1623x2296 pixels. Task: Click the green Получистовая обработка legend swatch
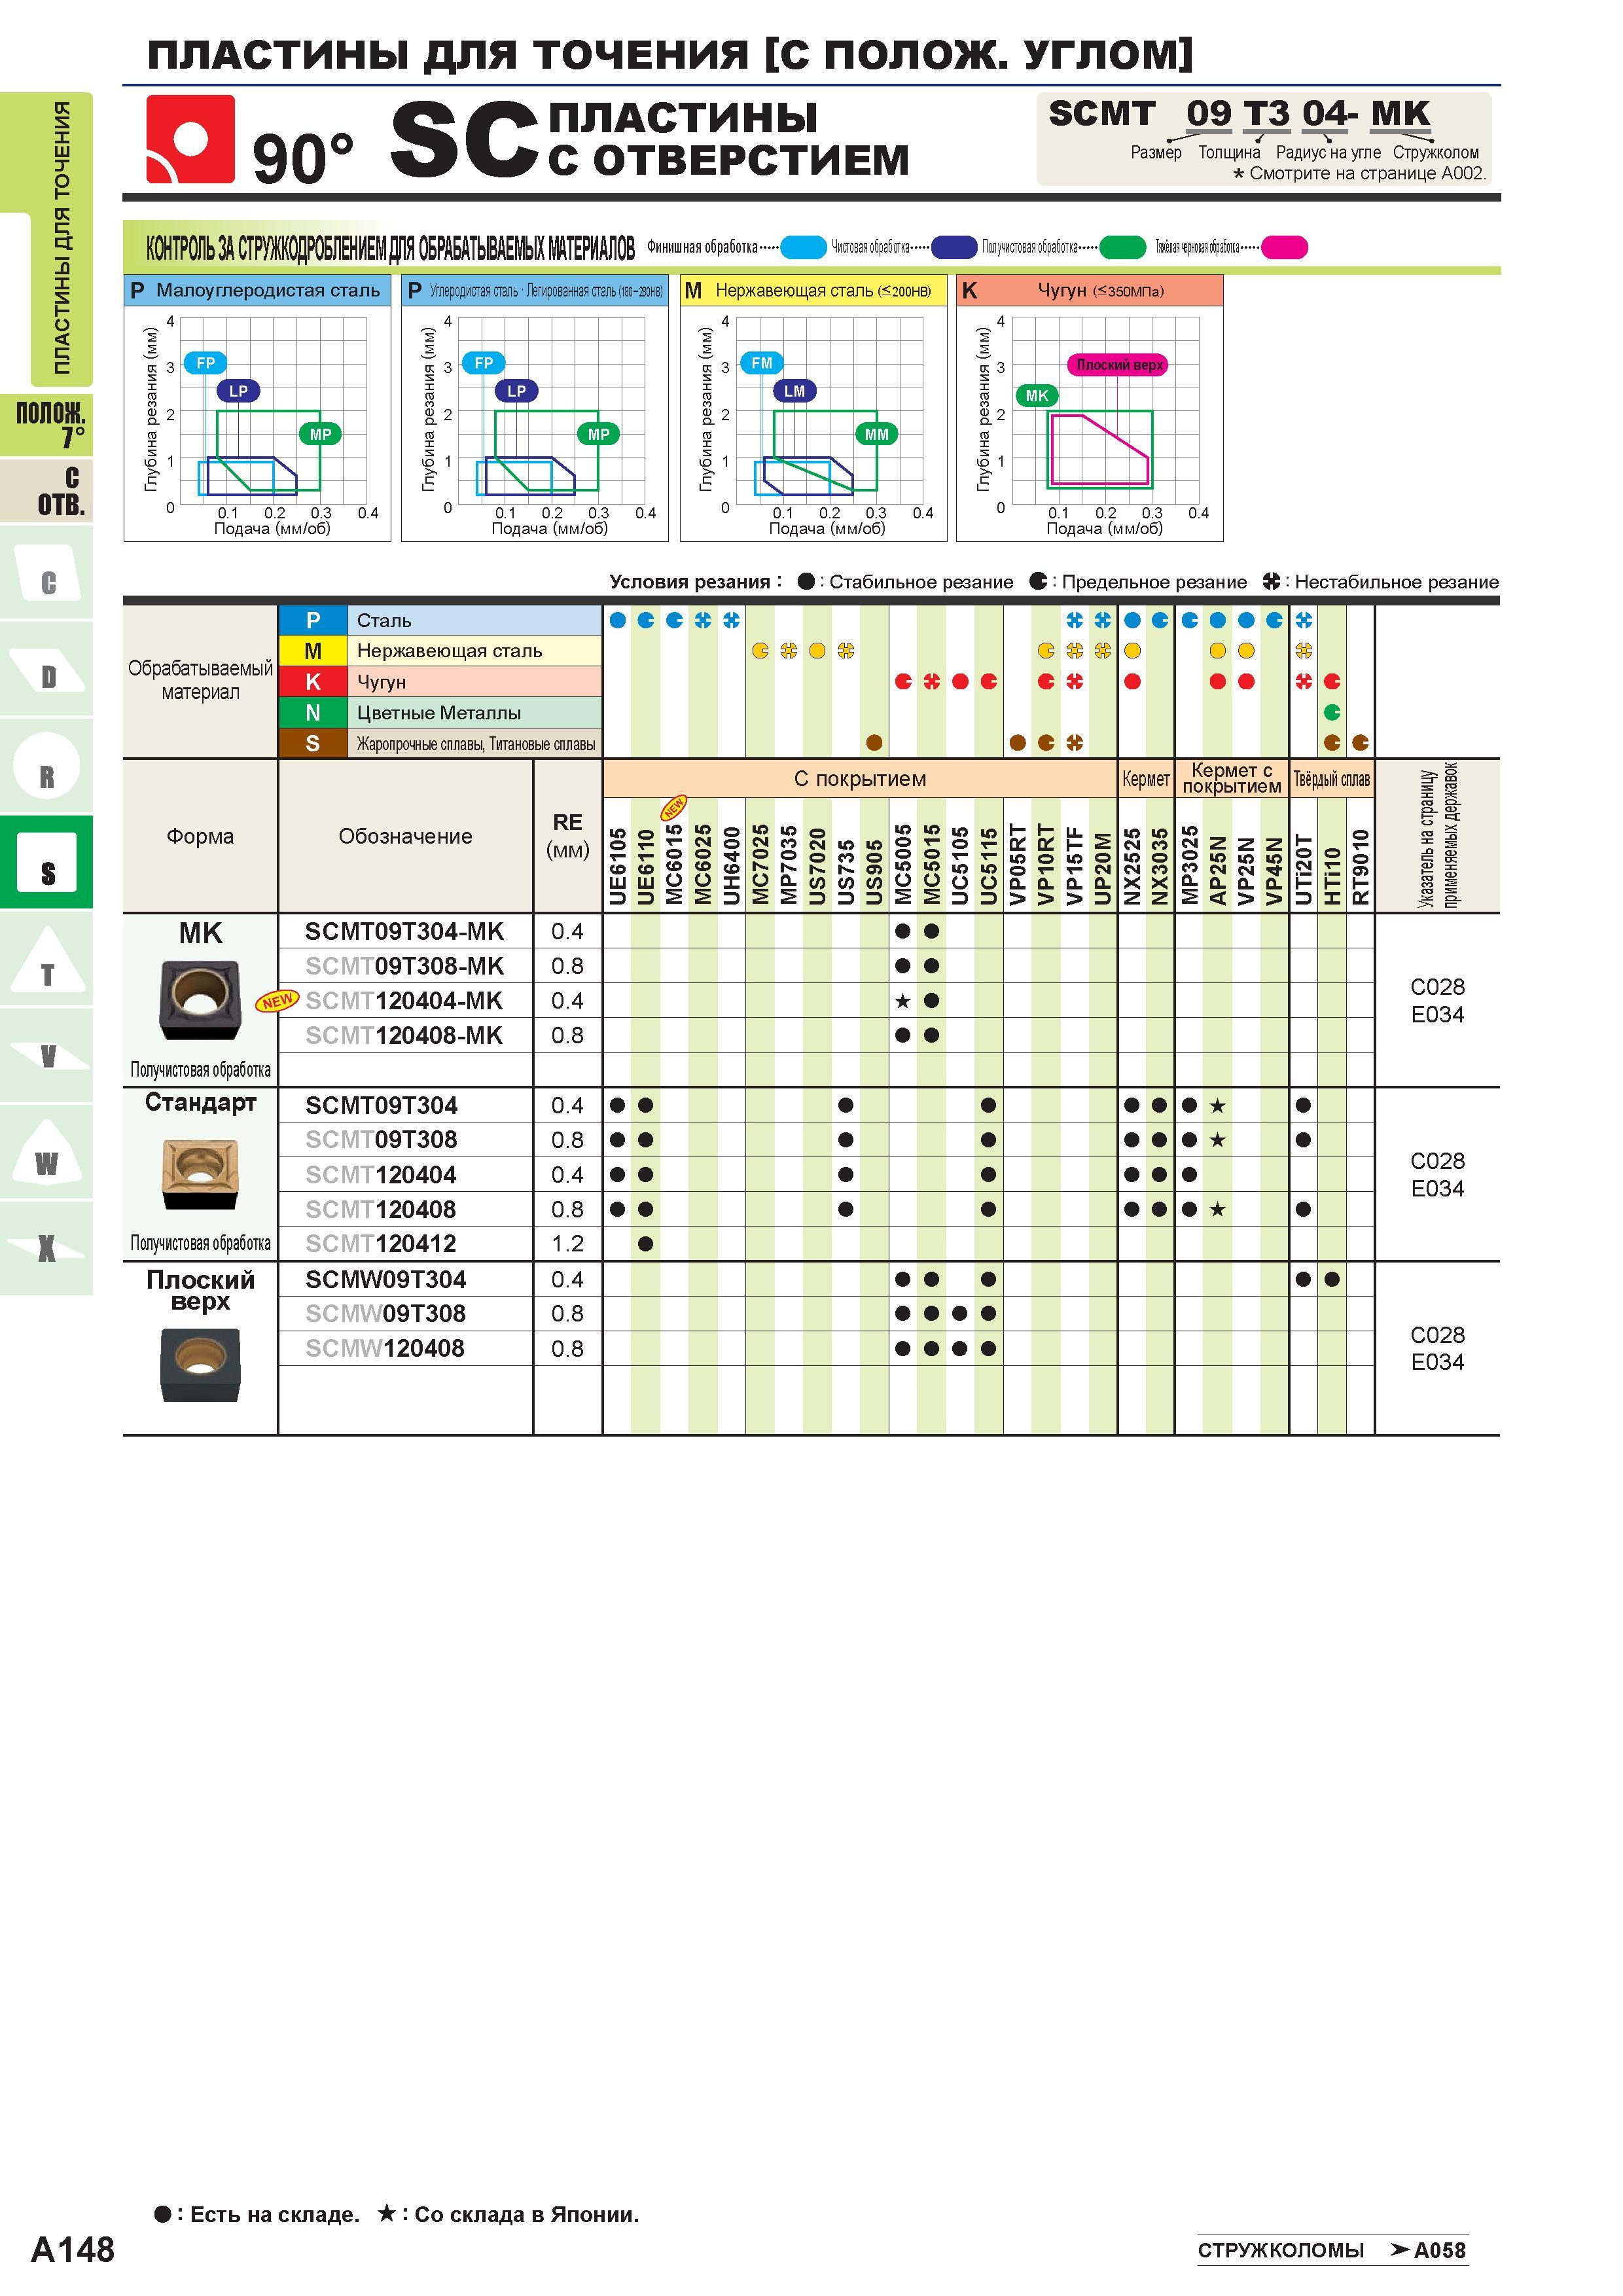(x=1122, y=247)
